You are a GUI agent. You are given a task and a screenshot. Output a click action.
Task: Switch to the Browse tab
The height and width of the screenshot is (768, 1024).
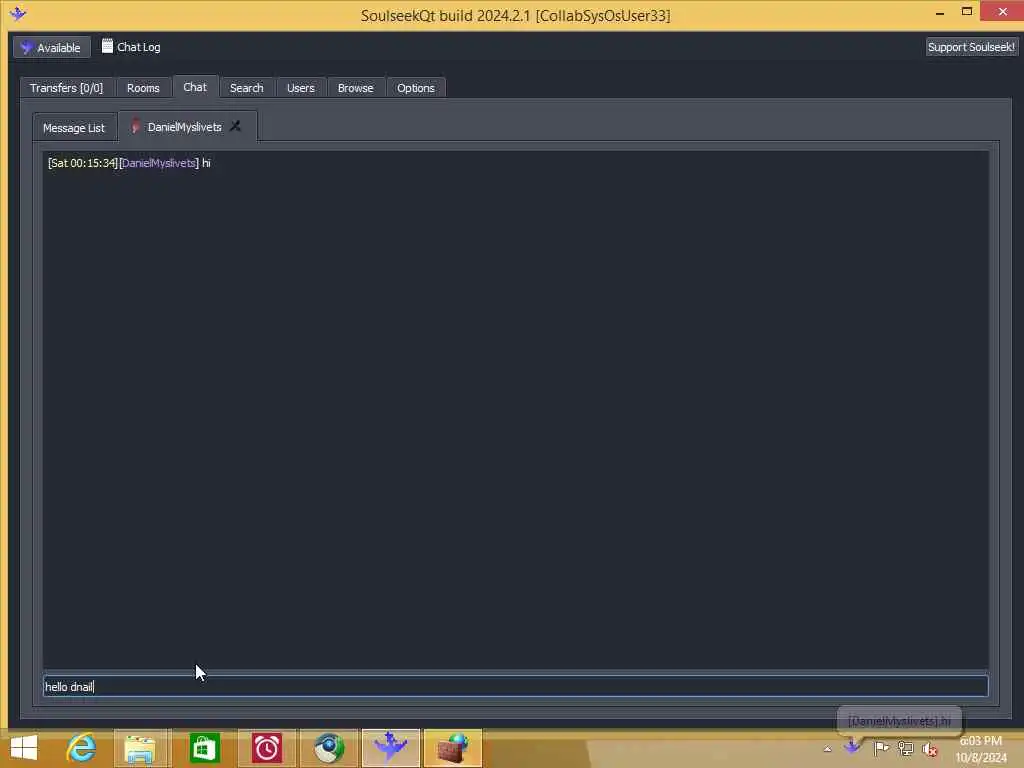tap(355, 88)
